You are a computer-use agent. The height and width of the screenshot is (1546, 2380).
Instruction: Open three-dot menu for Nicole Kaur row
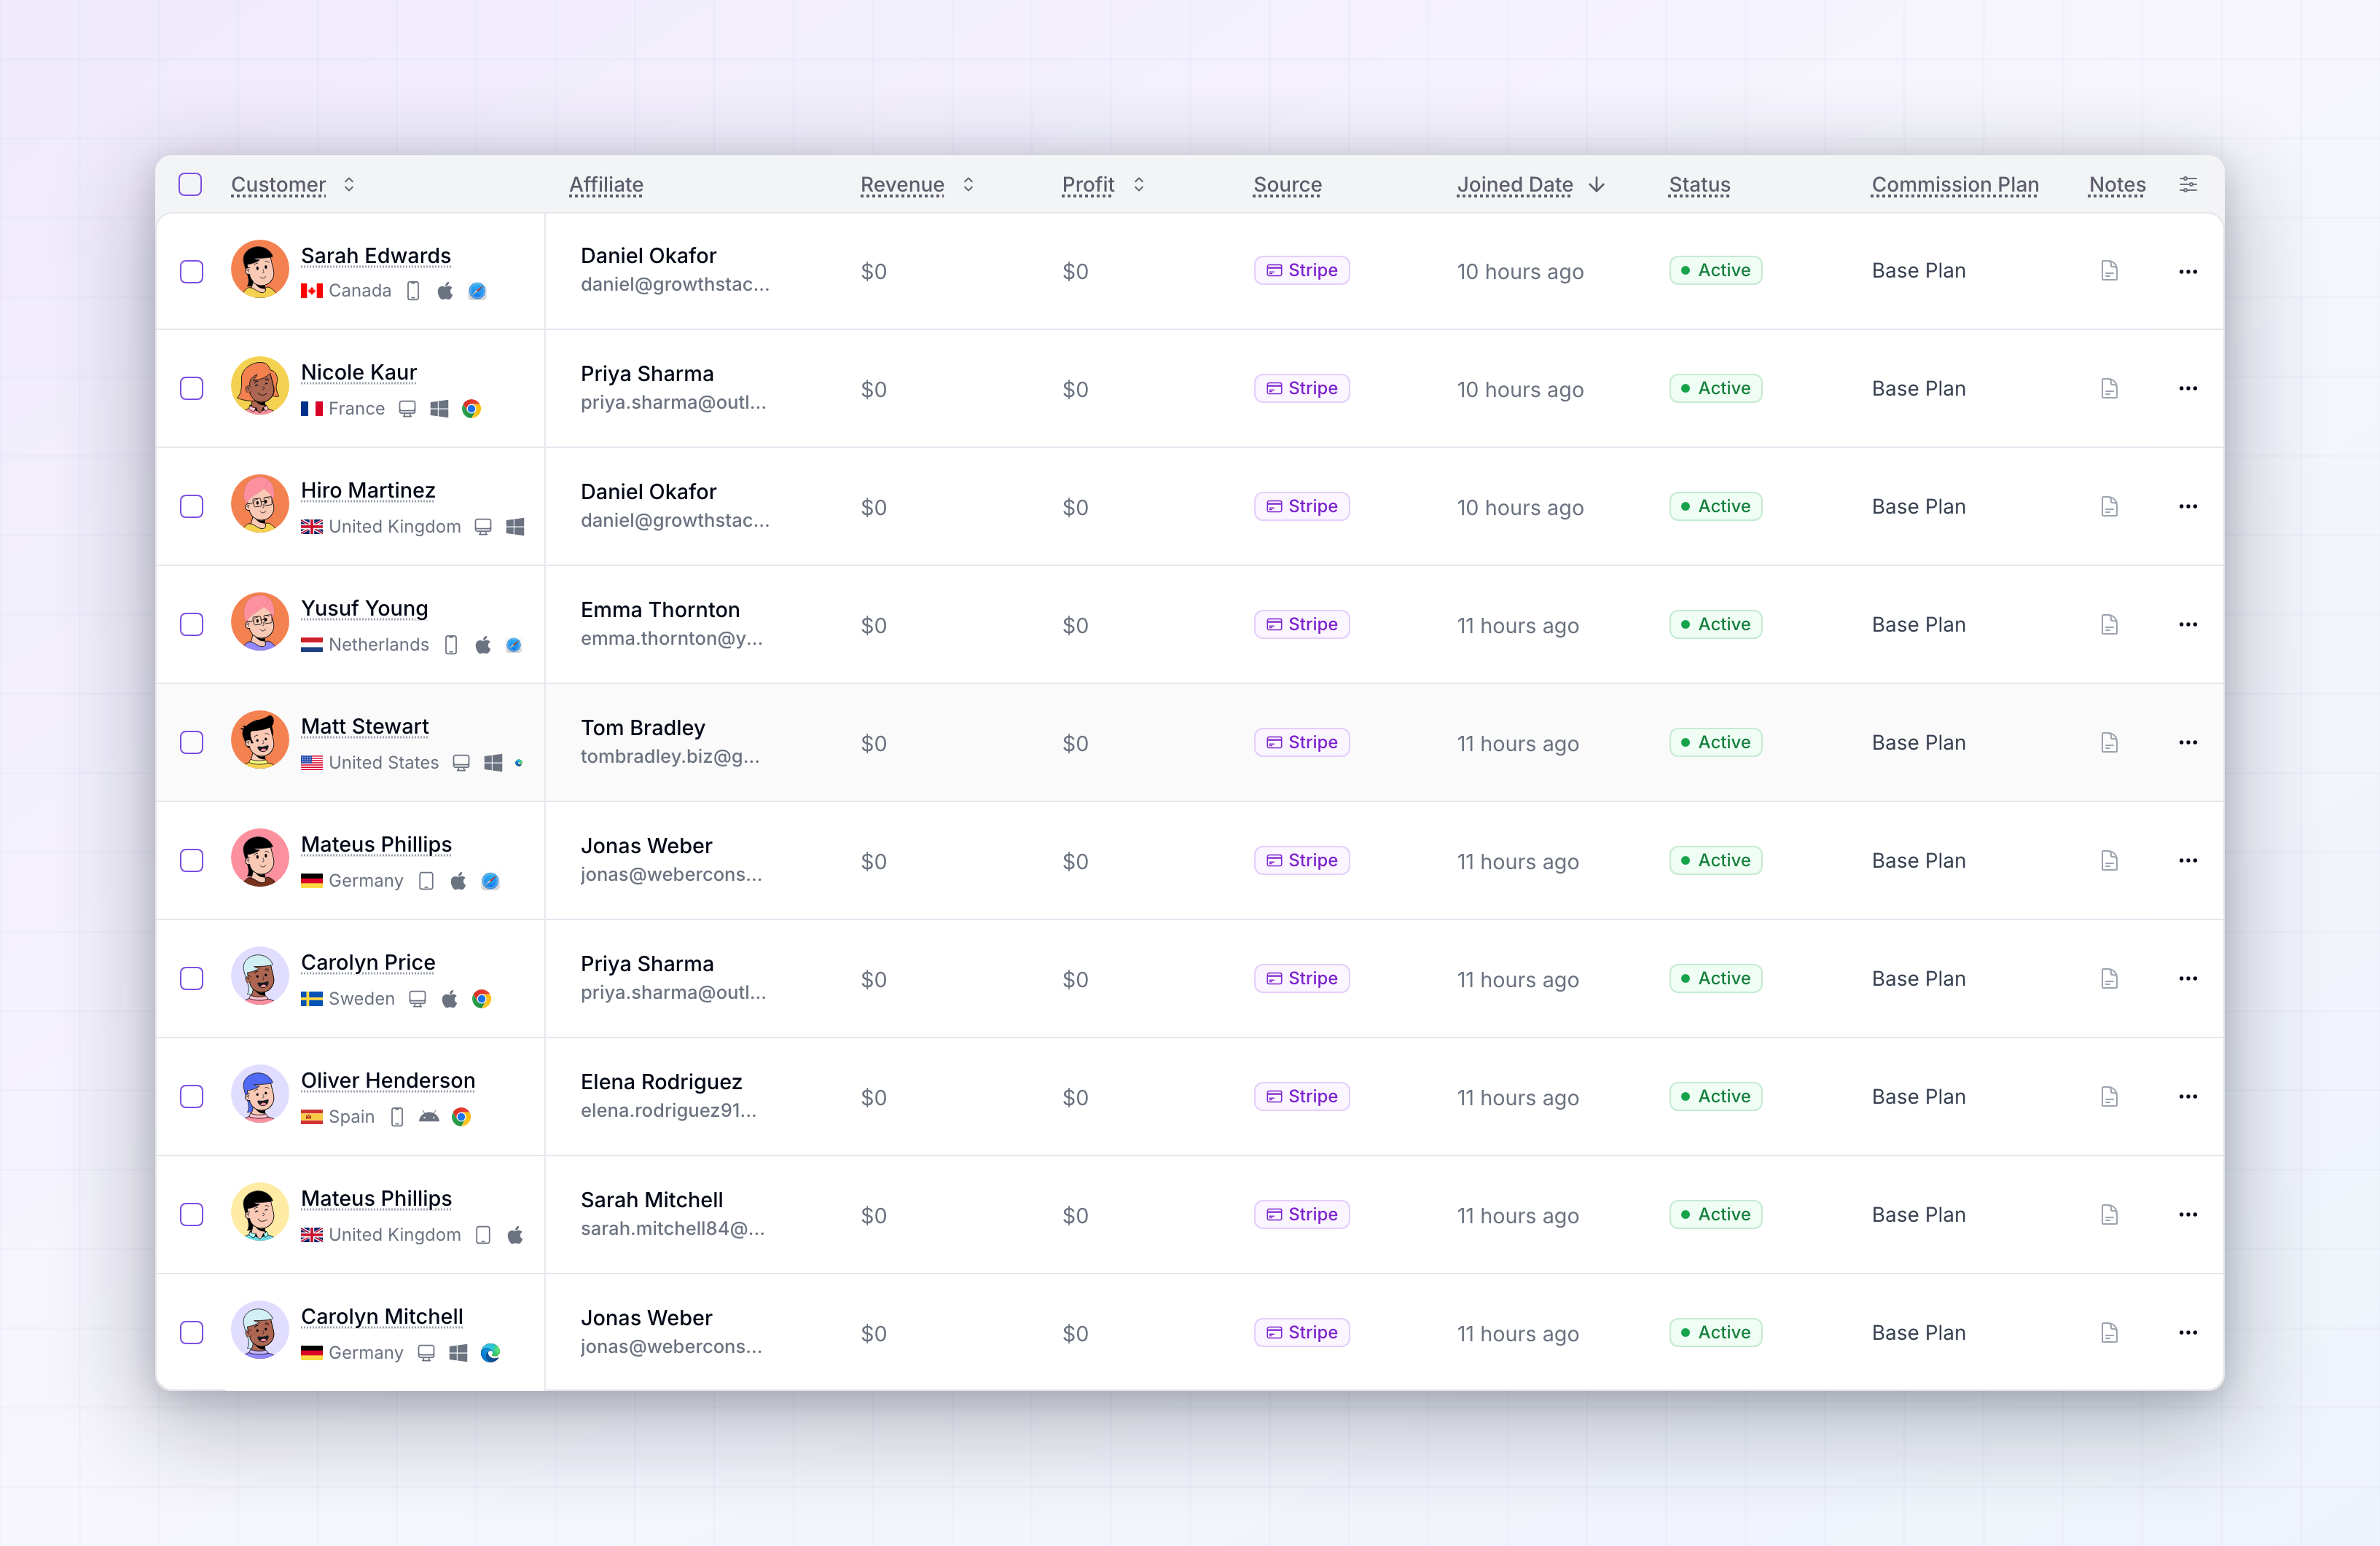click(2187, 389)
